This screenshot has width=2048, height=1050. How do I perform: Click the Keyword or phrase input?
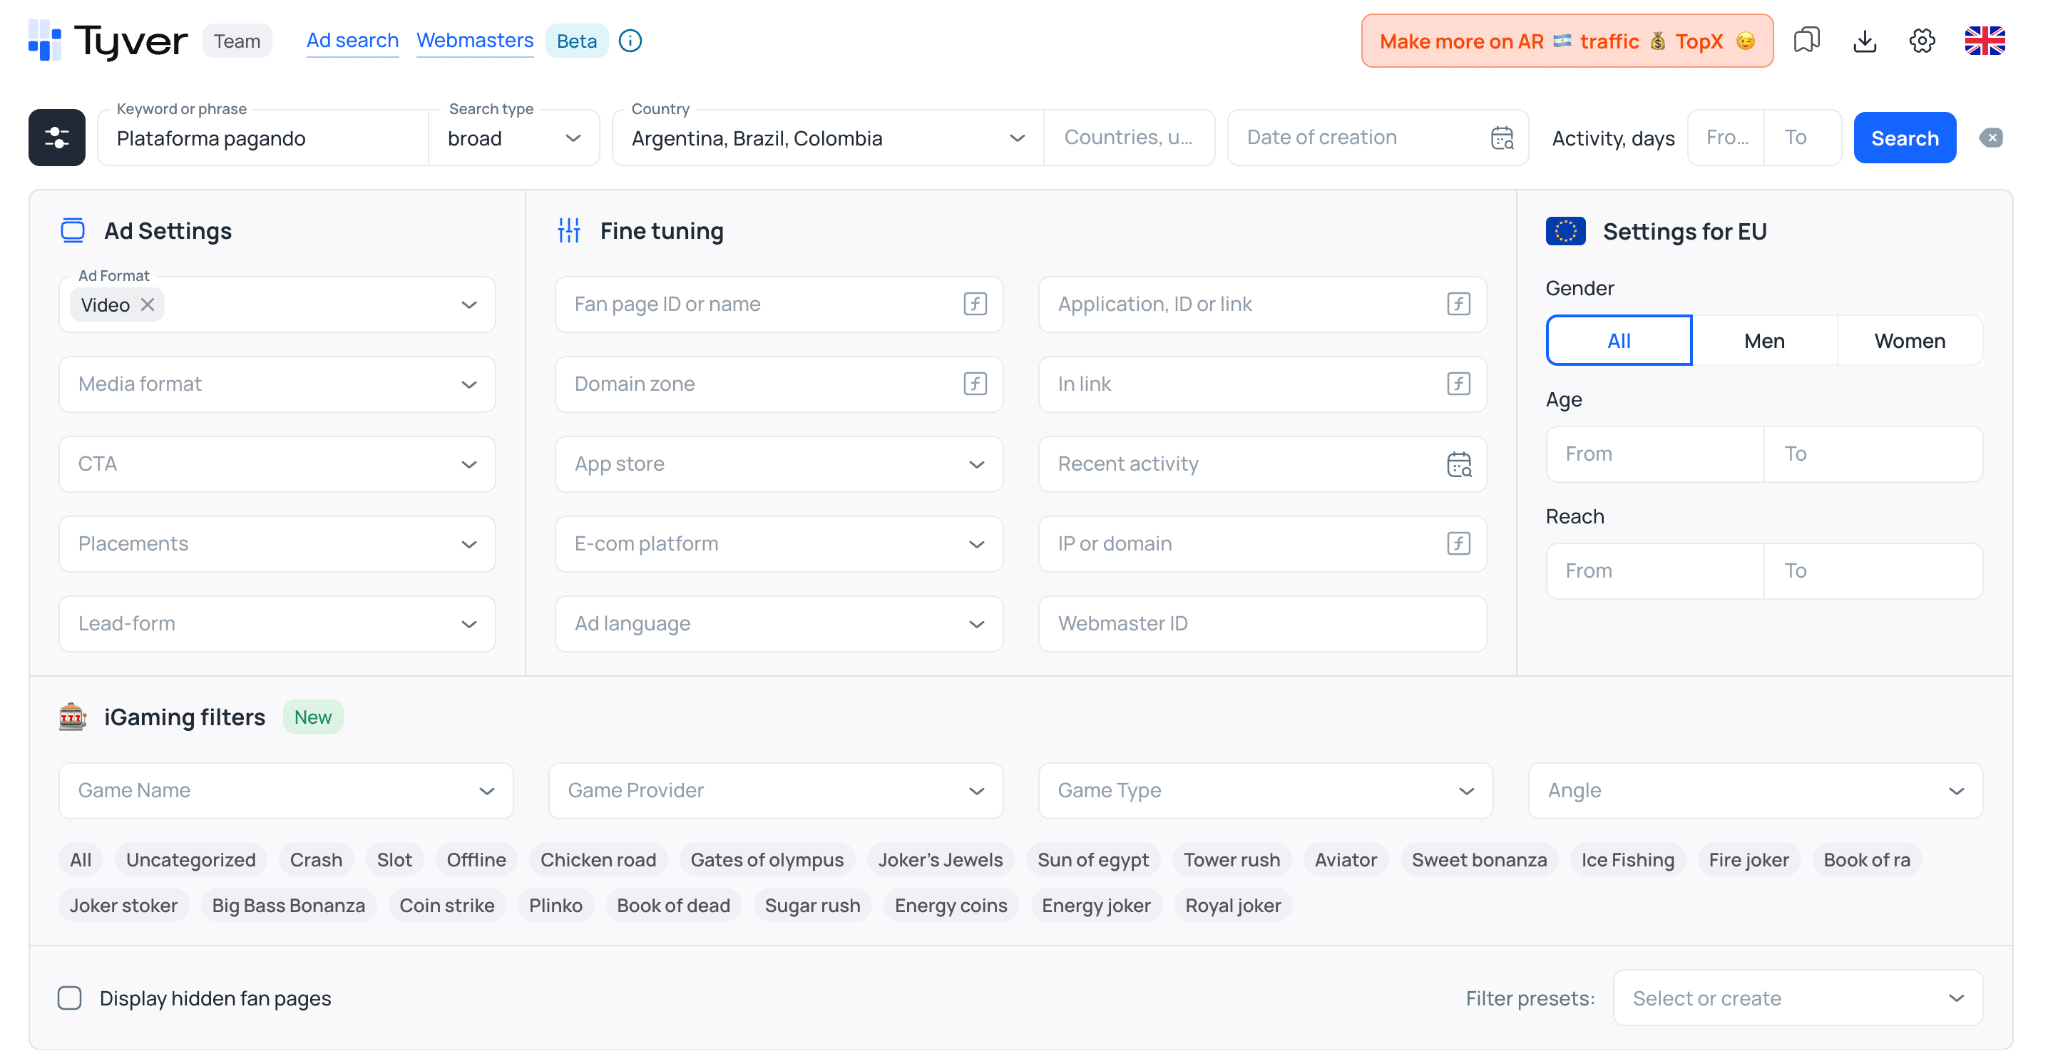point(262,138)
